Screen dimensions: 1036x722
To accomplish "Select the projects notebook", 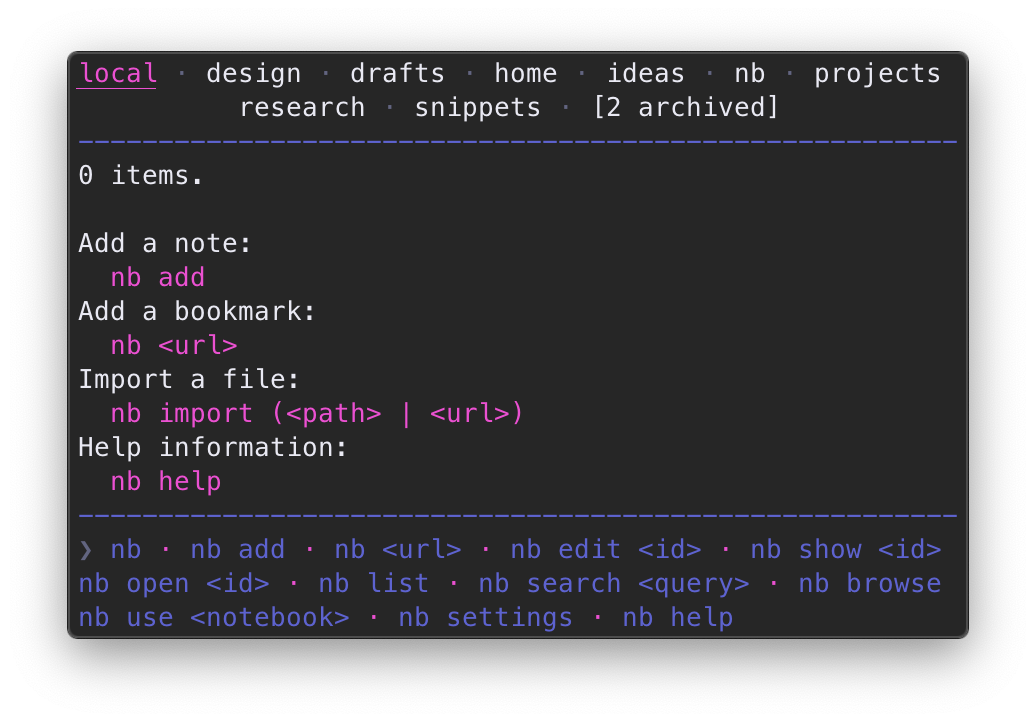I will pyautogui.click(x=877, y=72).
